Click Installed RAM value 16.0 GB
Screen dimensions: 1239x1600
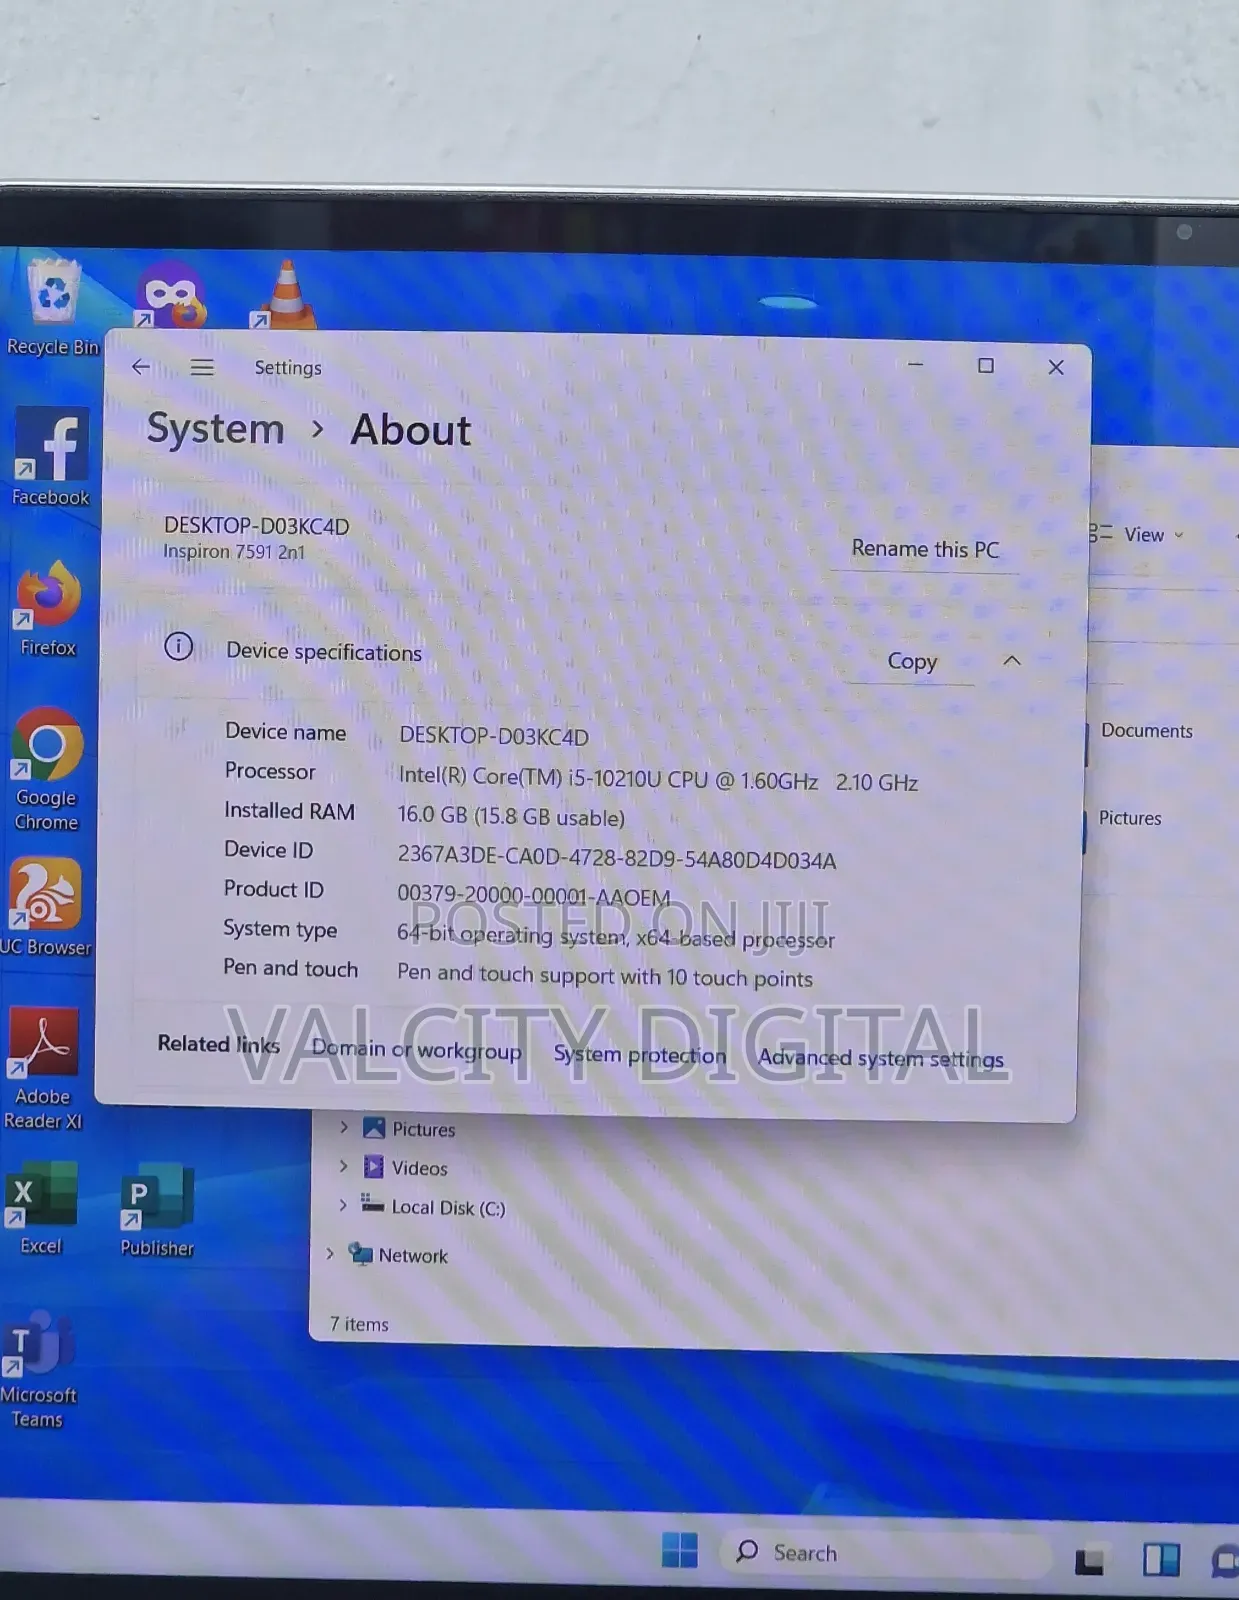511,816
